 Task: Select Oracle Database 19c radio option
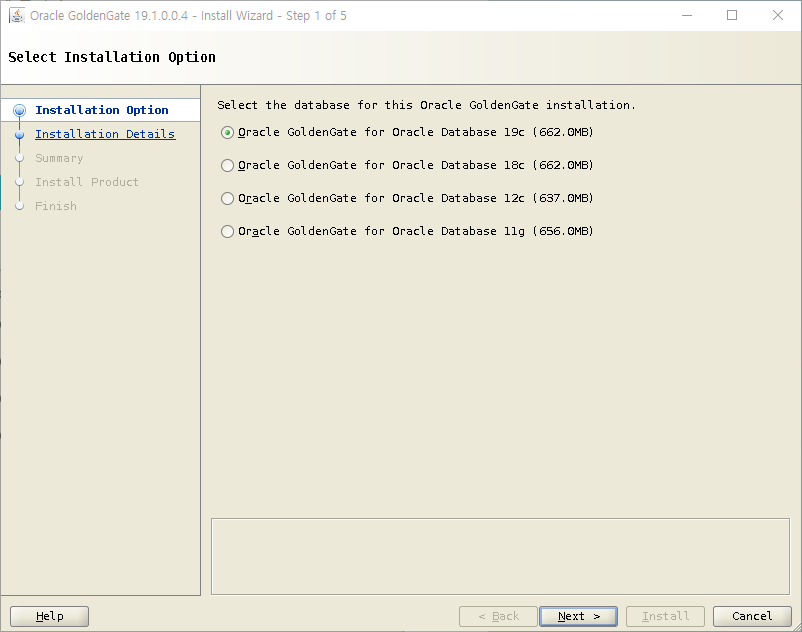click(228, 132)
